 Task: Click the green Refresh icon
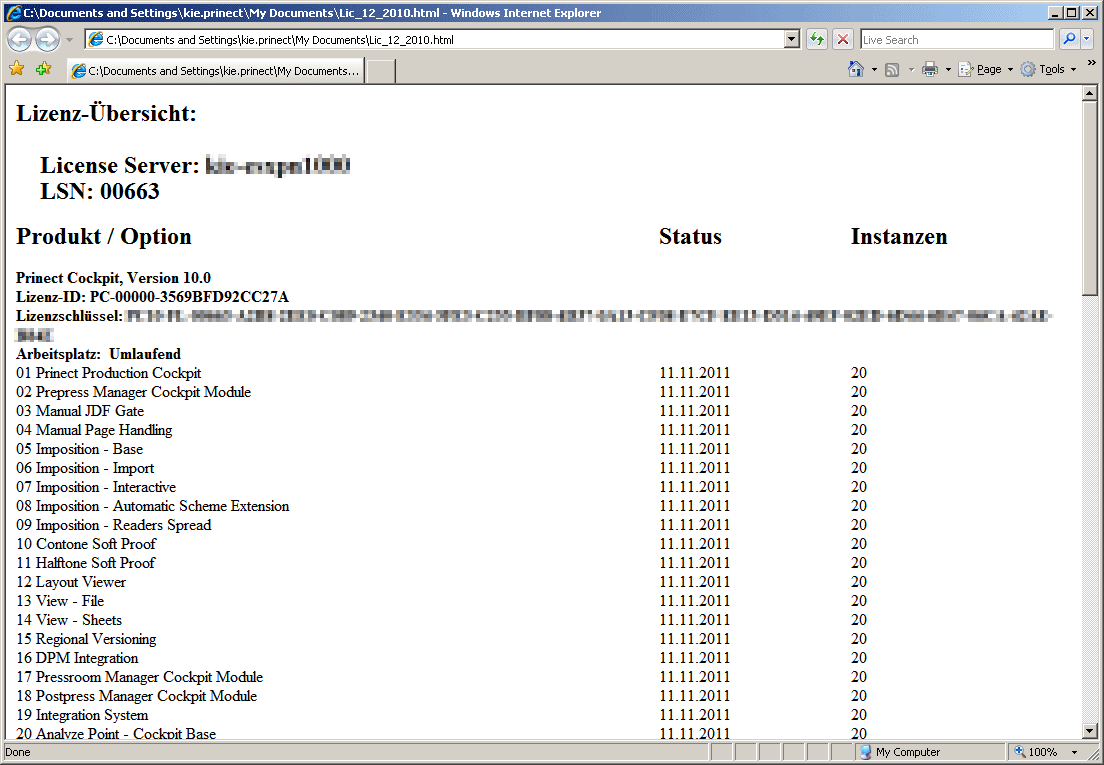pyautogui.click(x=817, y=39)
